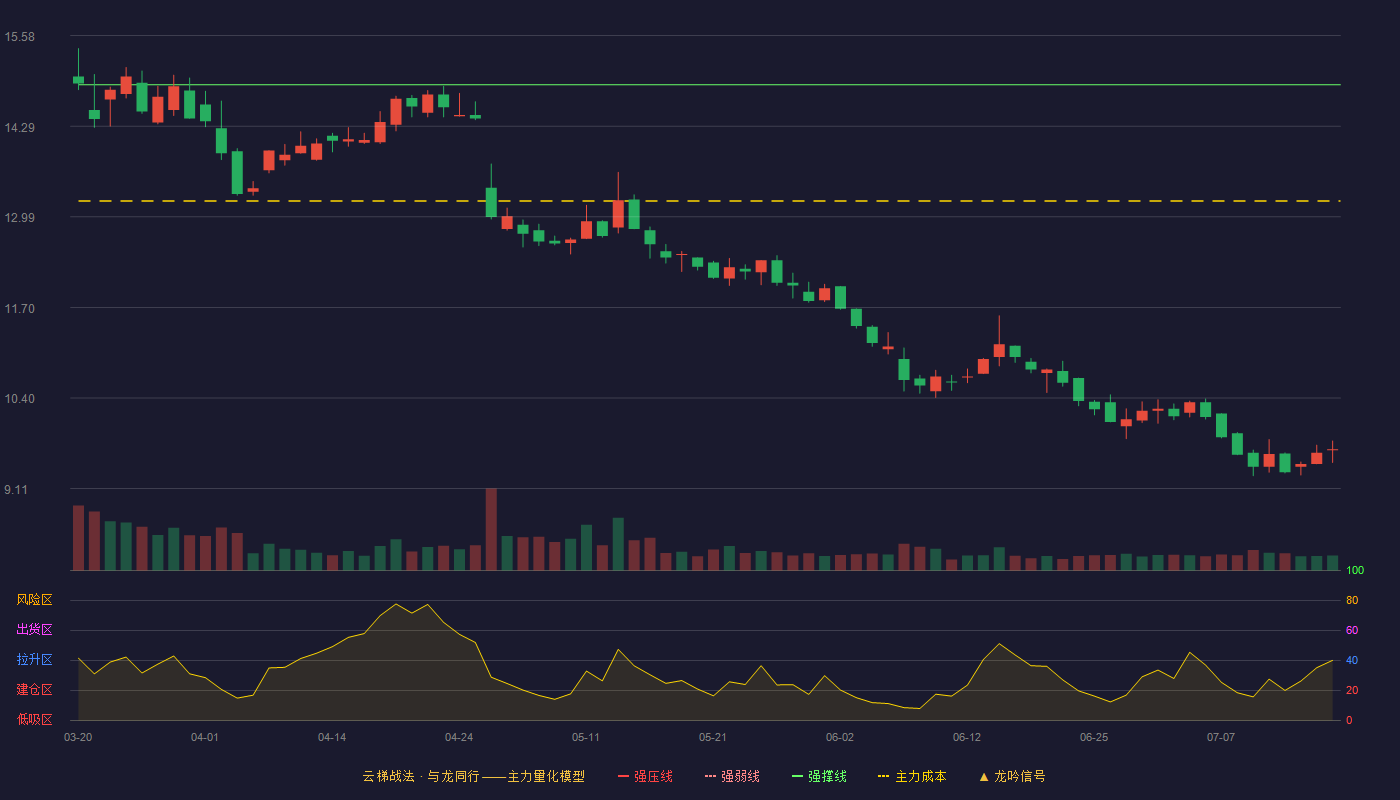Click the 12.99 price axis label
Screen dimensions: 1400x800
coord(19,218)
